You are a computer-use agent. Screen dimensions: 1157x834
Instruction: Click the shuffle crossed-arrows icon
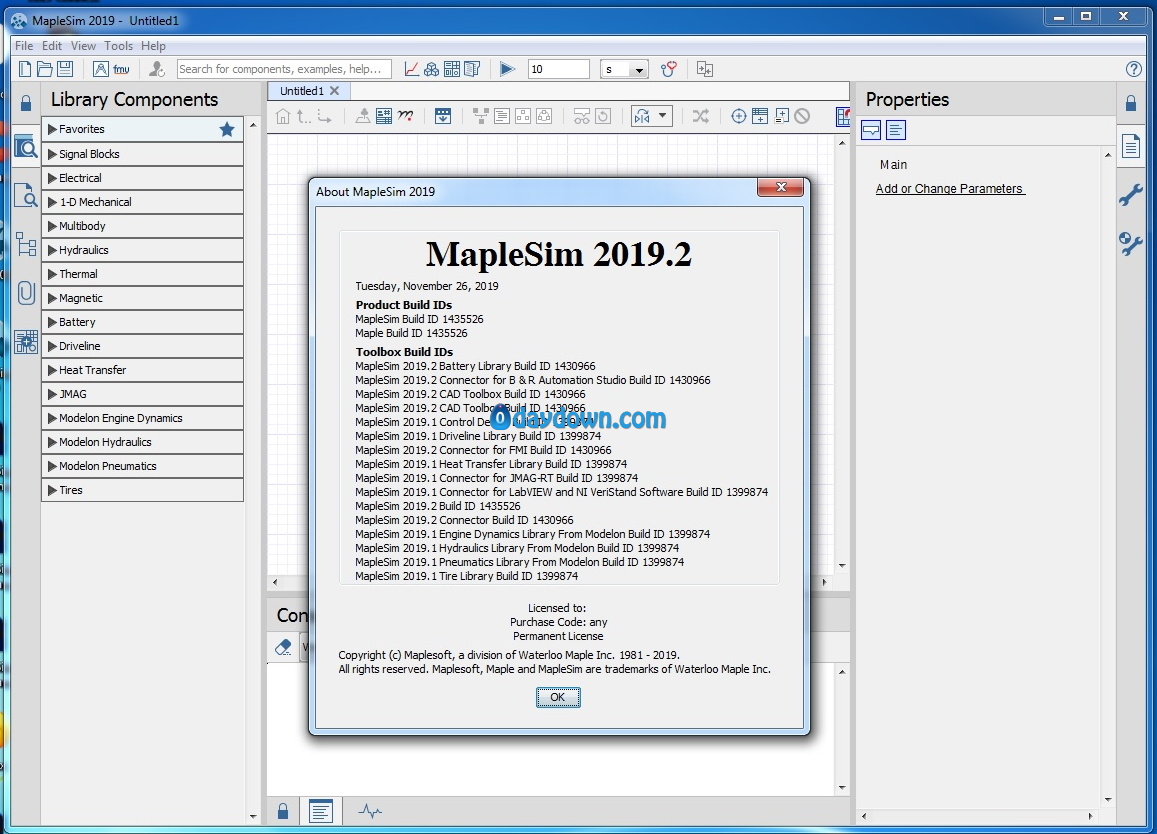click(x=700, y=116)
